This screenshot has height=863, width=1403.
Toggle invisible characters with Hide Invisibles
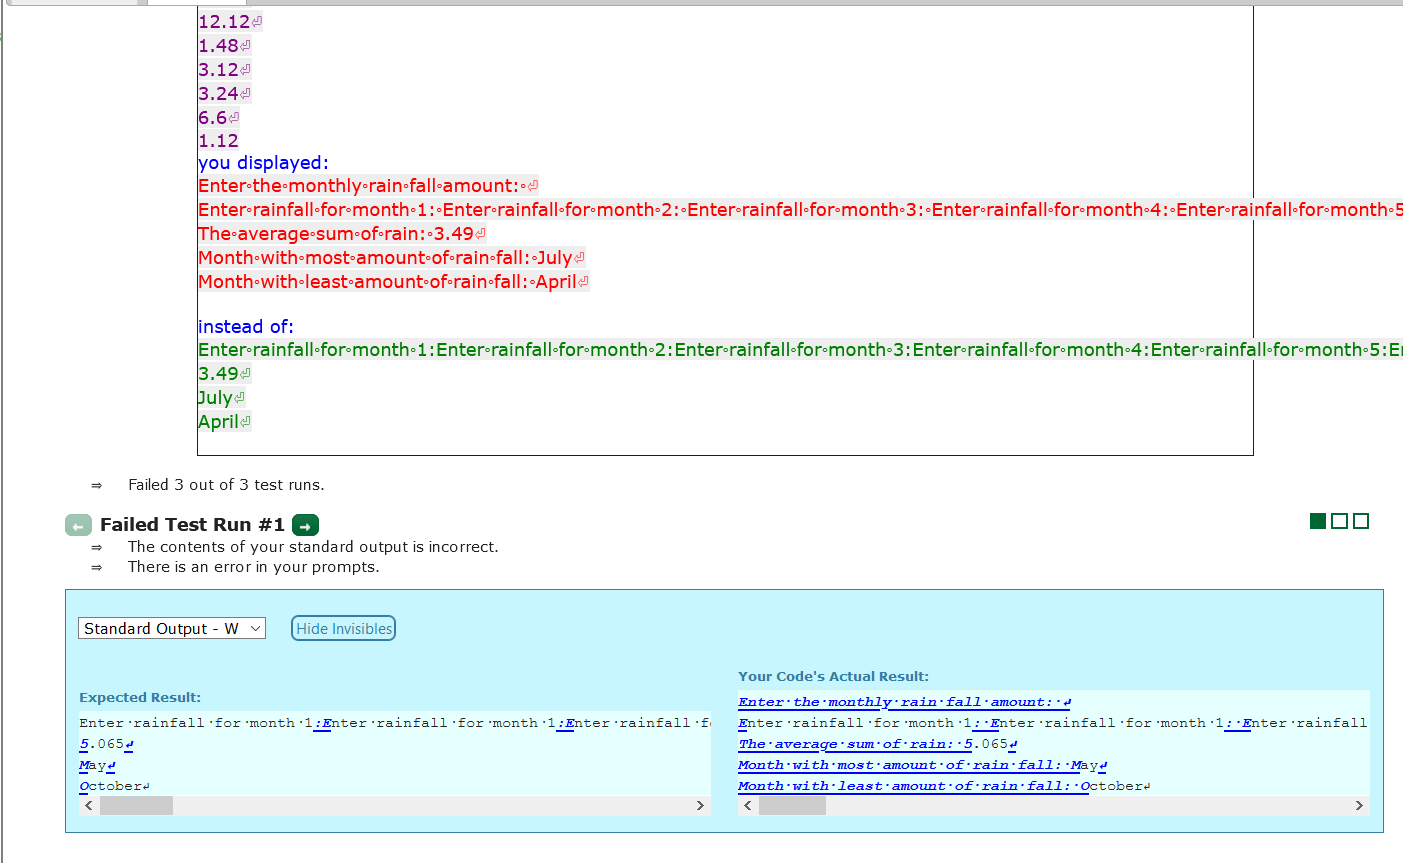click(343, 628)
